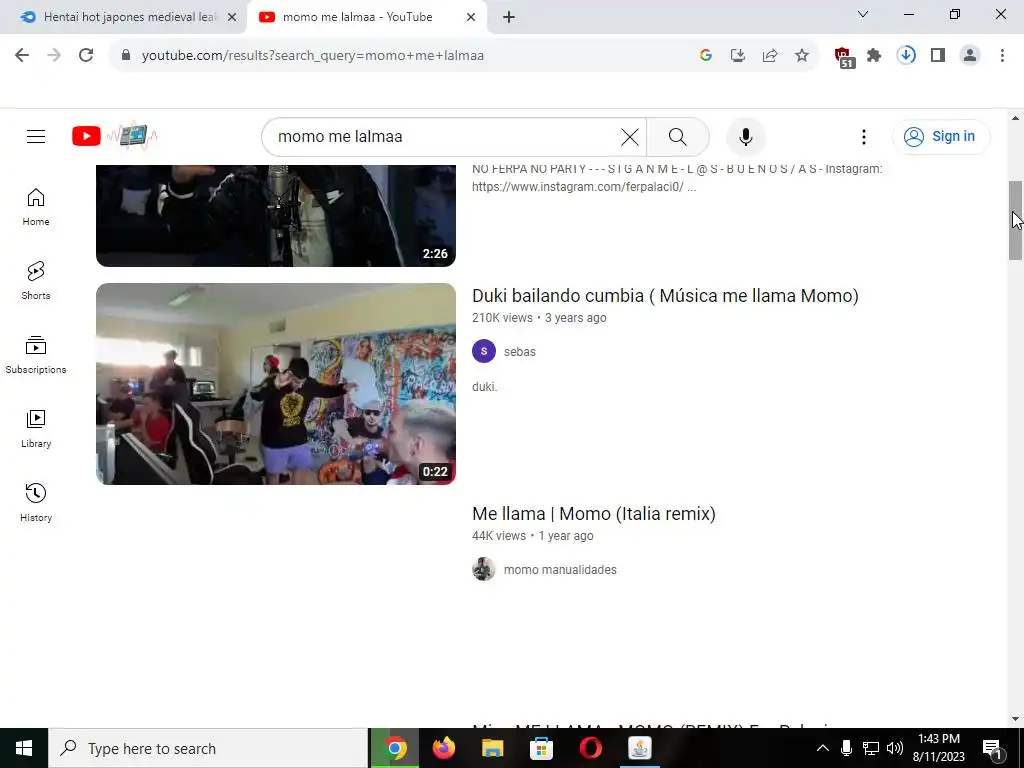Click inside the YouTube search field

(444, 137)
